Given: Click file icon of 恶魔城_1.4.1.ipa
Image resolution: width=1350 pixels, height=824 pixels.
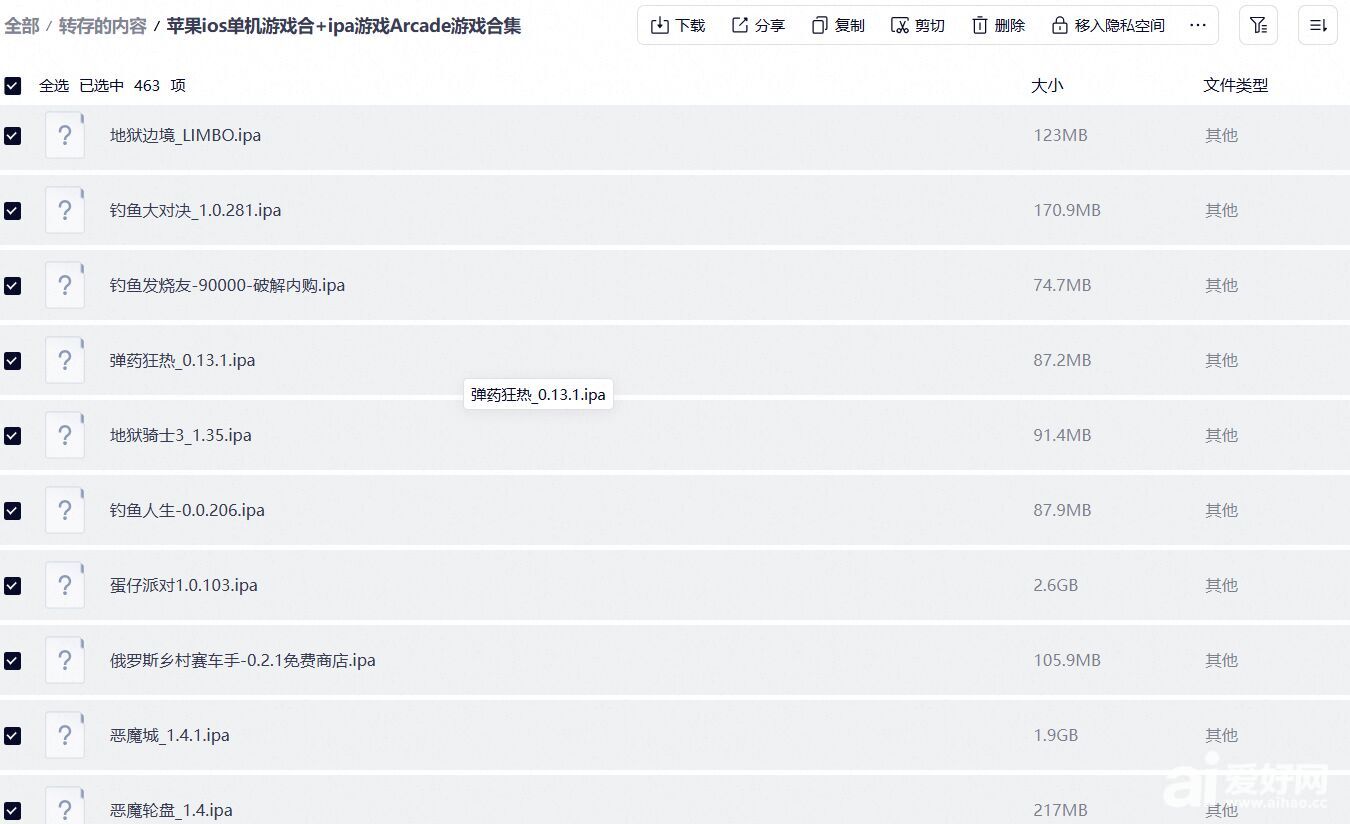Looking at the screenshot, I should click(x=65, y=735).
